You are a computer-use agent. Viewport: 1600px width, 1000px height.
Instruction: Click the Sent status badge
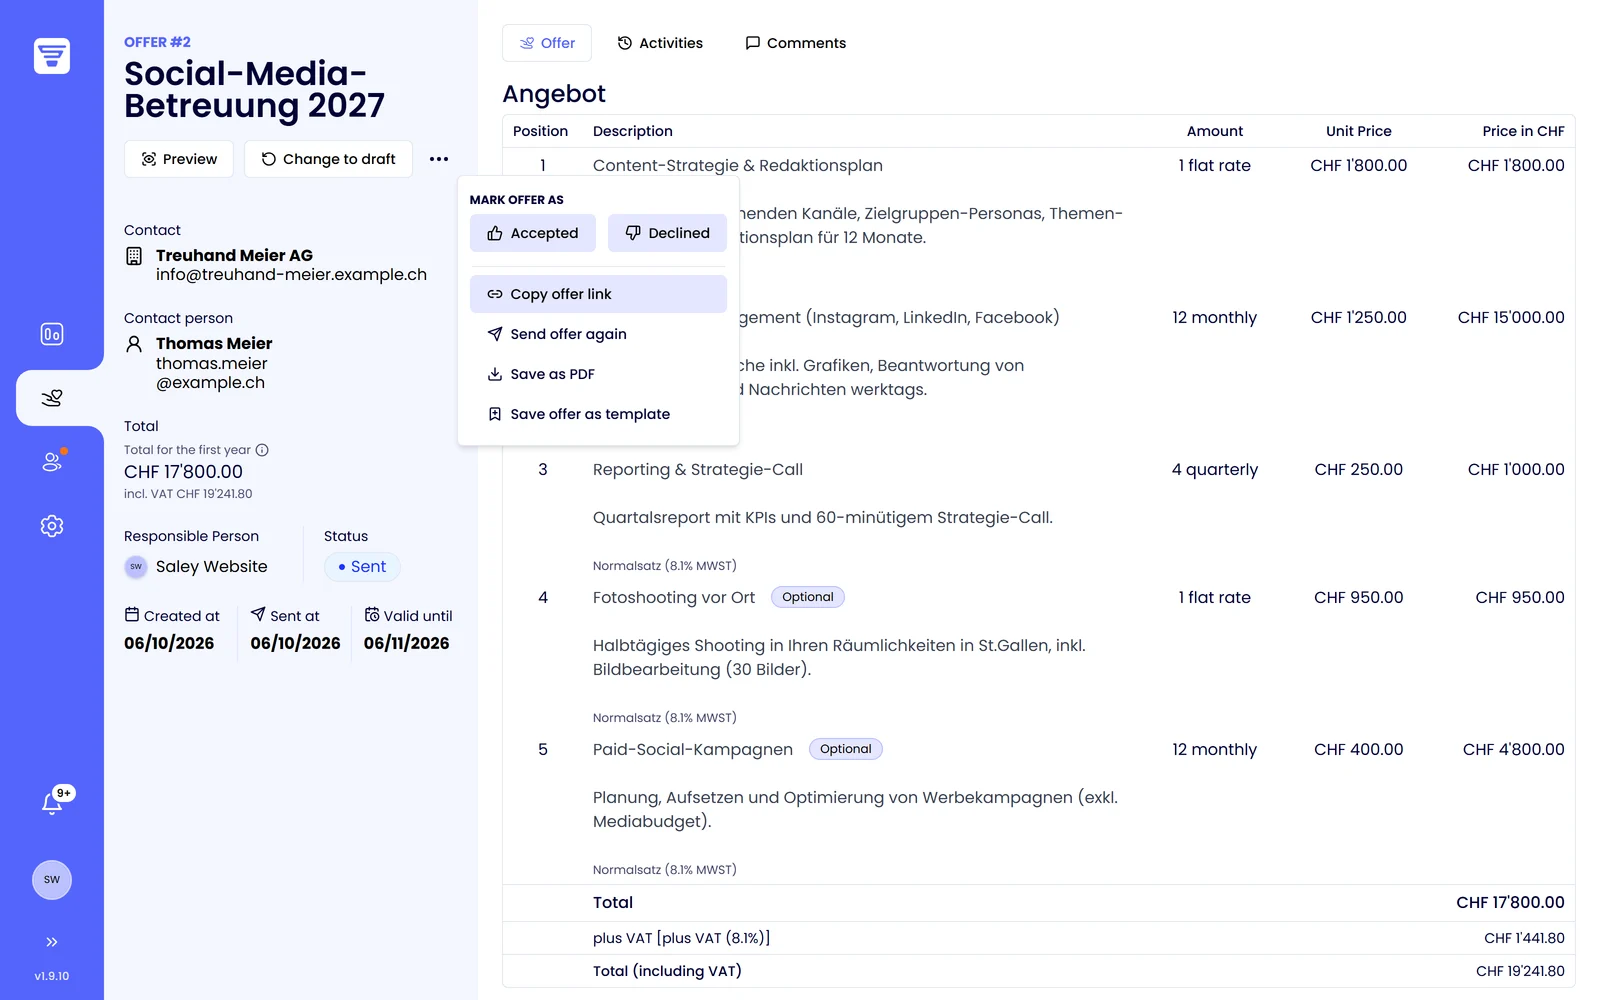[x=362, y=567]
